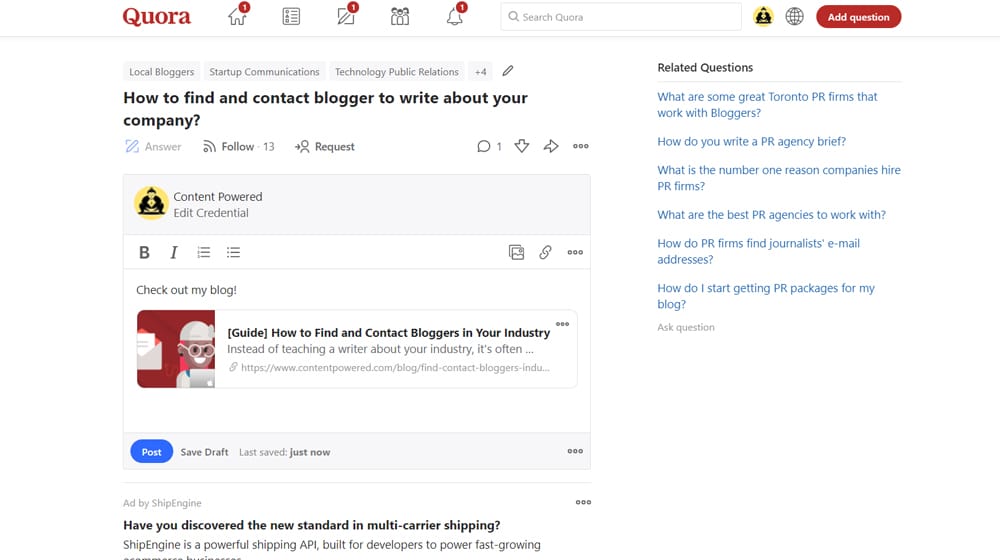Open 'How do you write a PR agency brief?'

[x=751, y=142]
